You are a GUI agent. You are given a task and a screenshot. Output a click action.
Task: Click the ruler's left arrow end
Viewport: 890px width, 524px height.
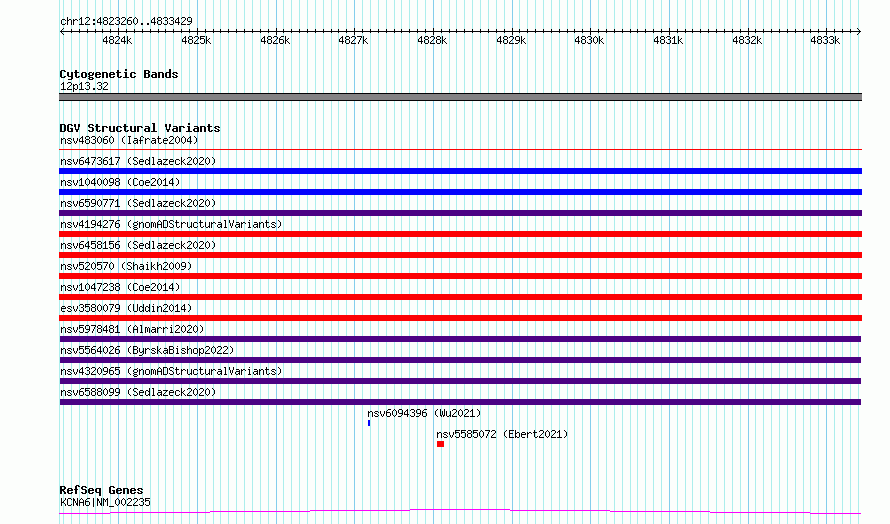click(x=62, y=31)
